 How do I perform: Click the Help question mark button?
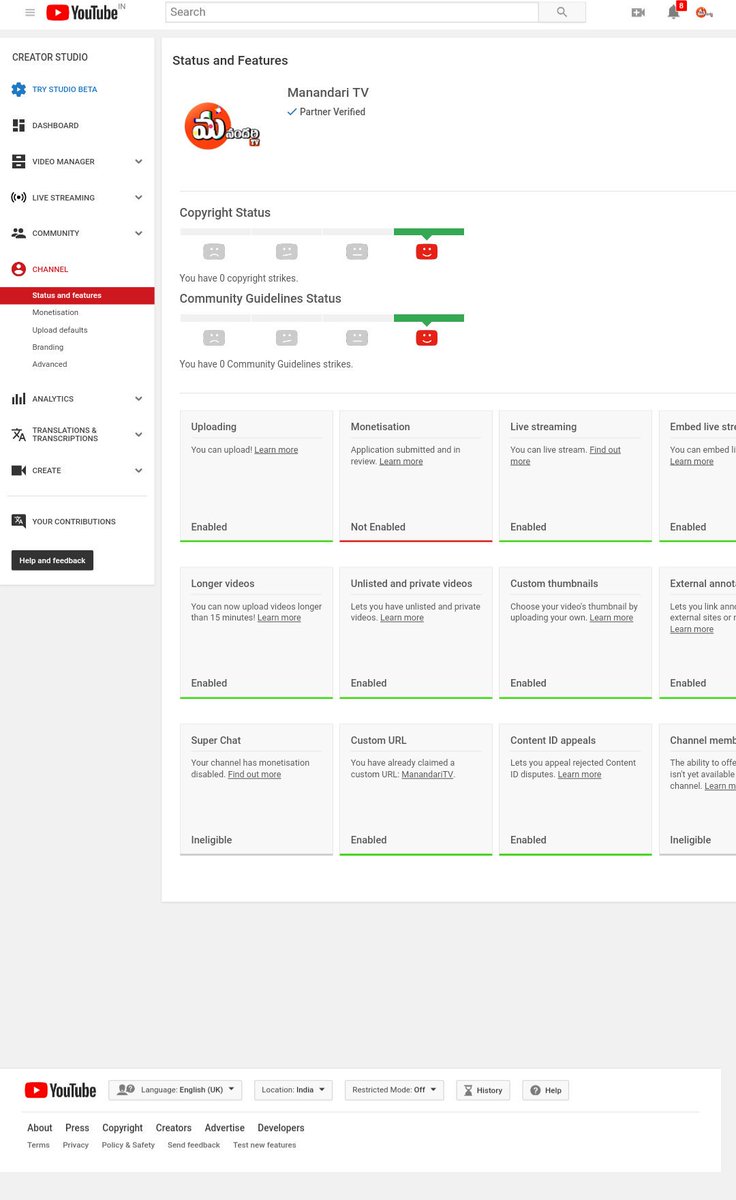click(545, 1090)
